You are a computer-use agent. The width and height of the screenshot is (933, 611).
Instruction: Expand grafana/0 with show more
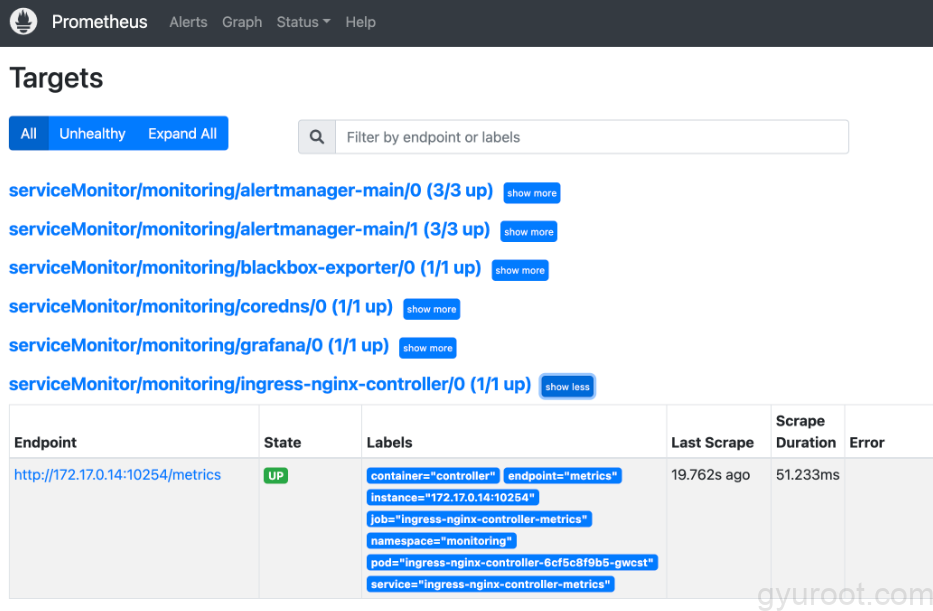[428, 348]
